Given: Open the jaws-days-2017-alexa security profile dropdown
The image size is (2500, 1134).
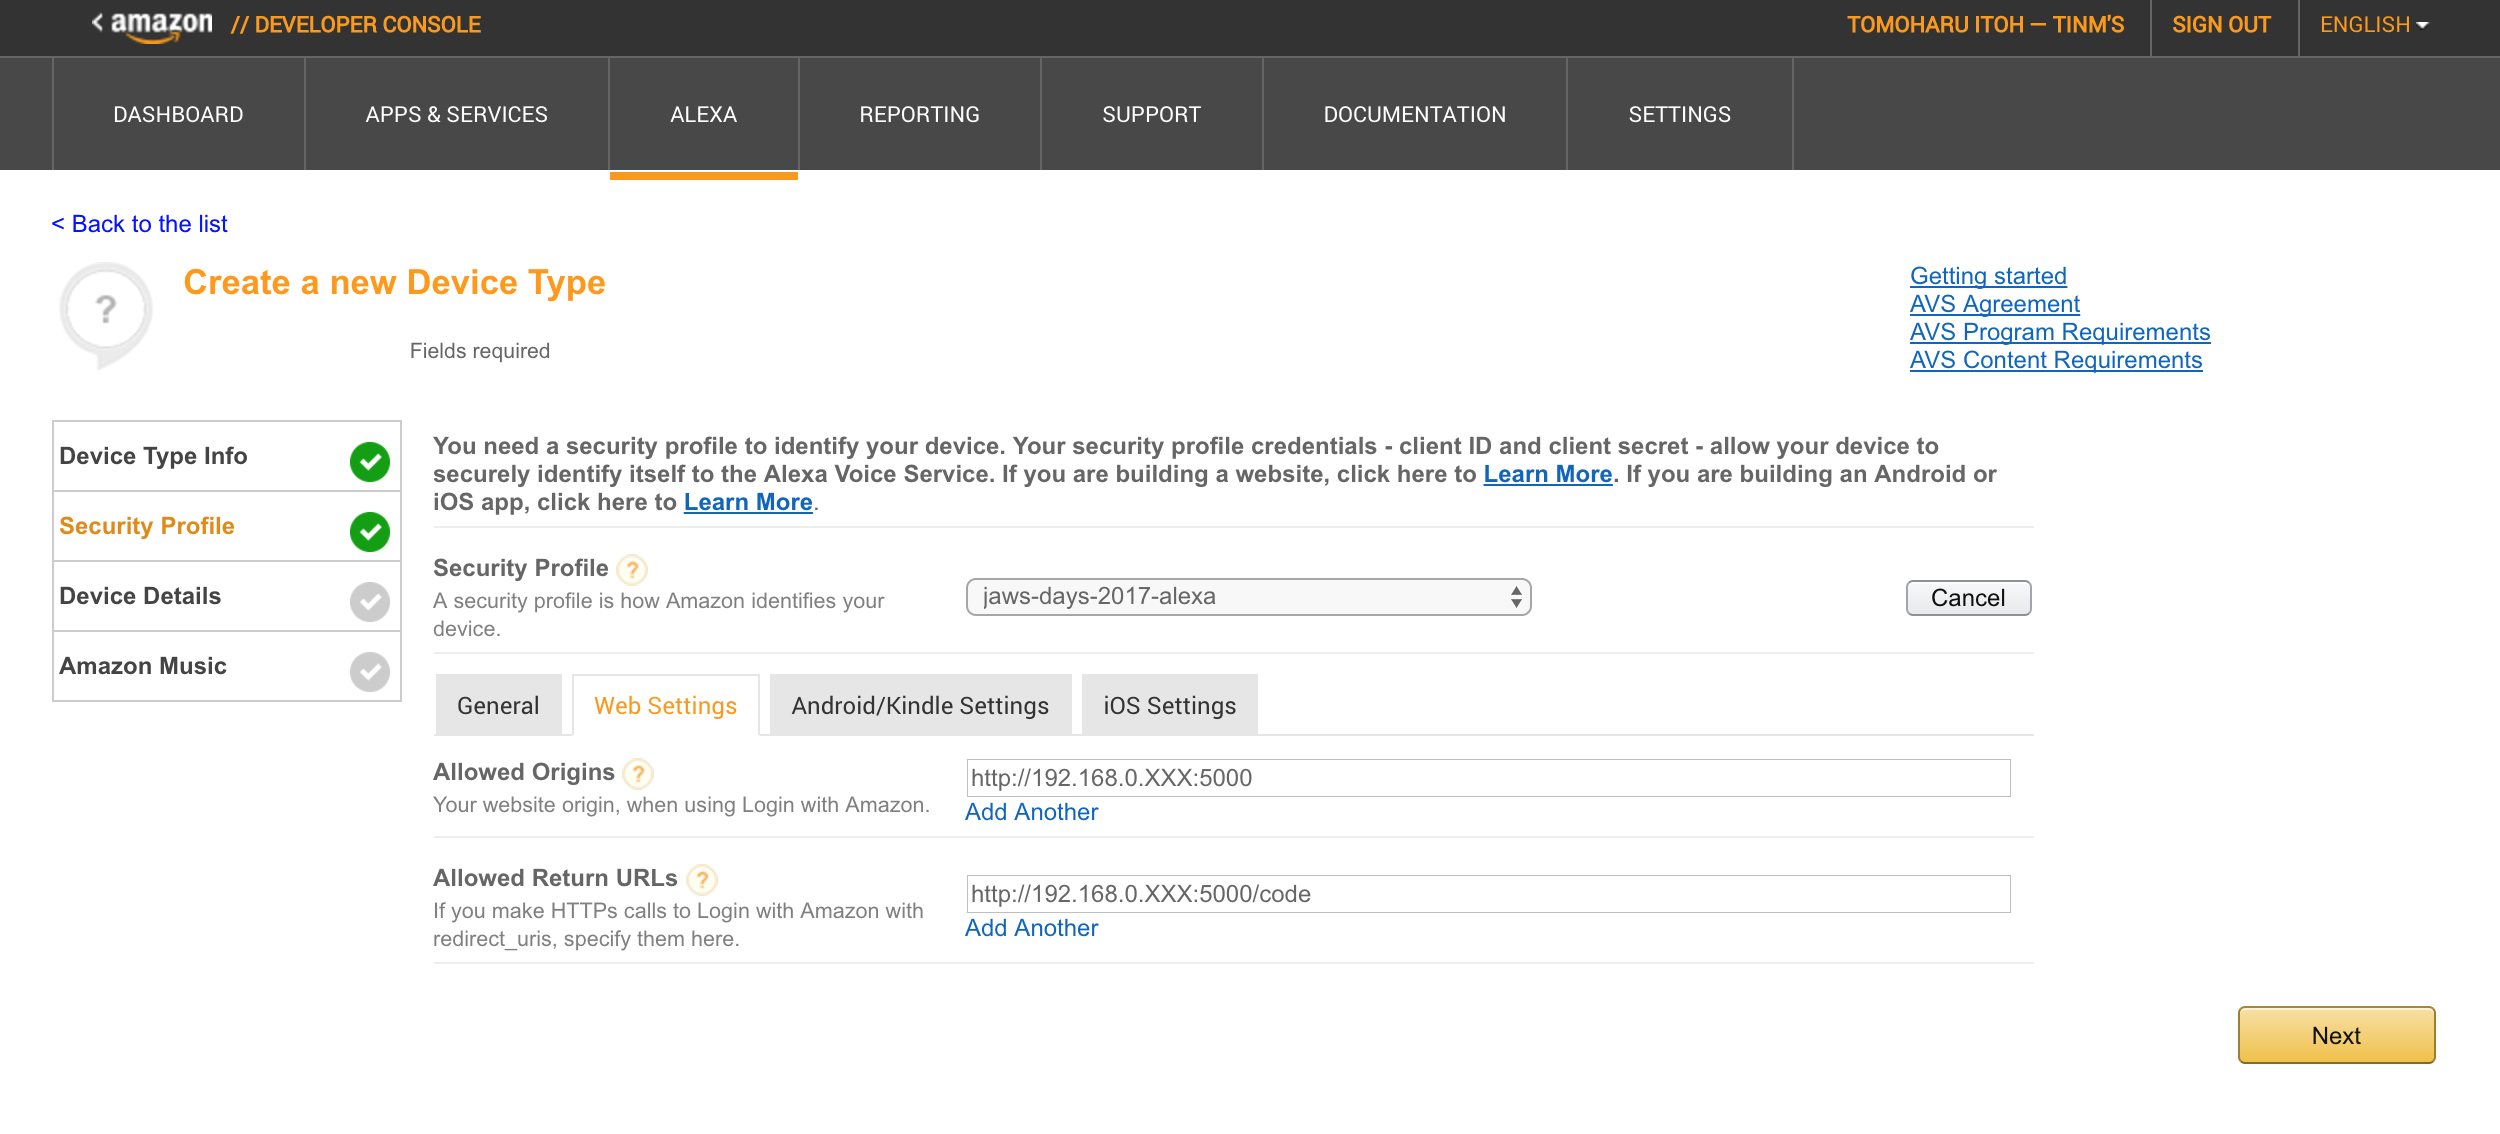Looking at the screenshot, I should (x=1248, y=597).
